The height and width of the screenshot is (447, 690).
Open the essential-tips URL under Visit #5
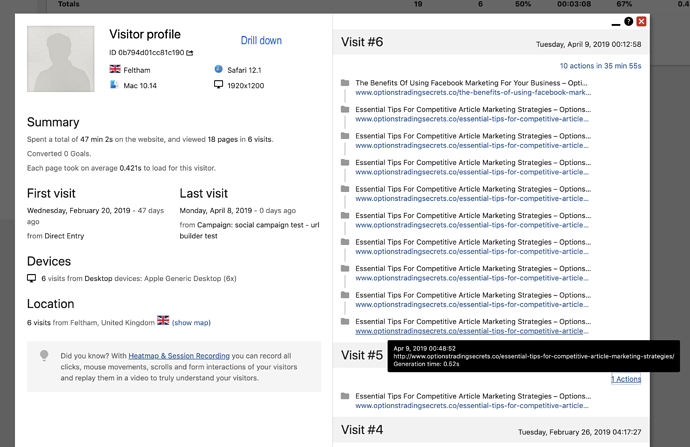[x=472, y=406]
